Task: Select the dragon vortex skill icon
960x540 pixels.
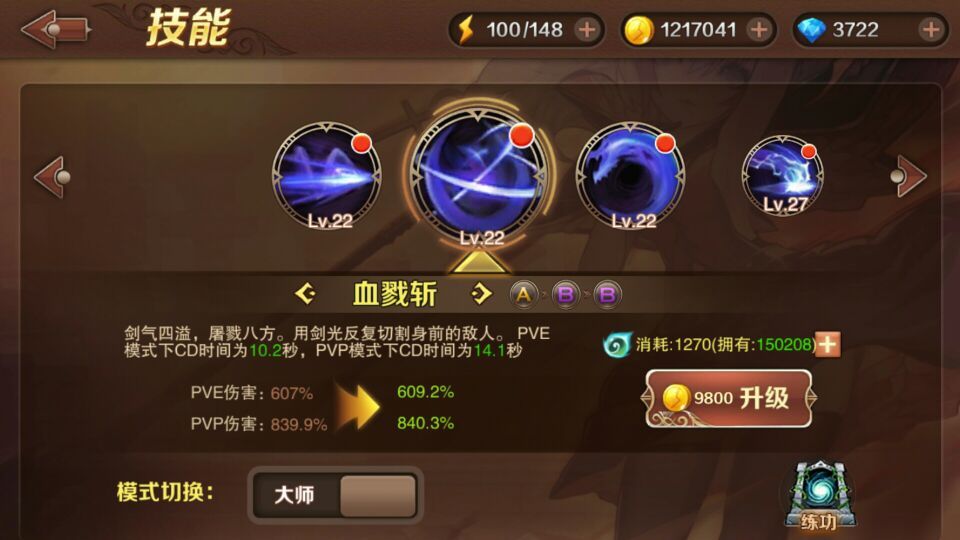Action: click(631, 175)
